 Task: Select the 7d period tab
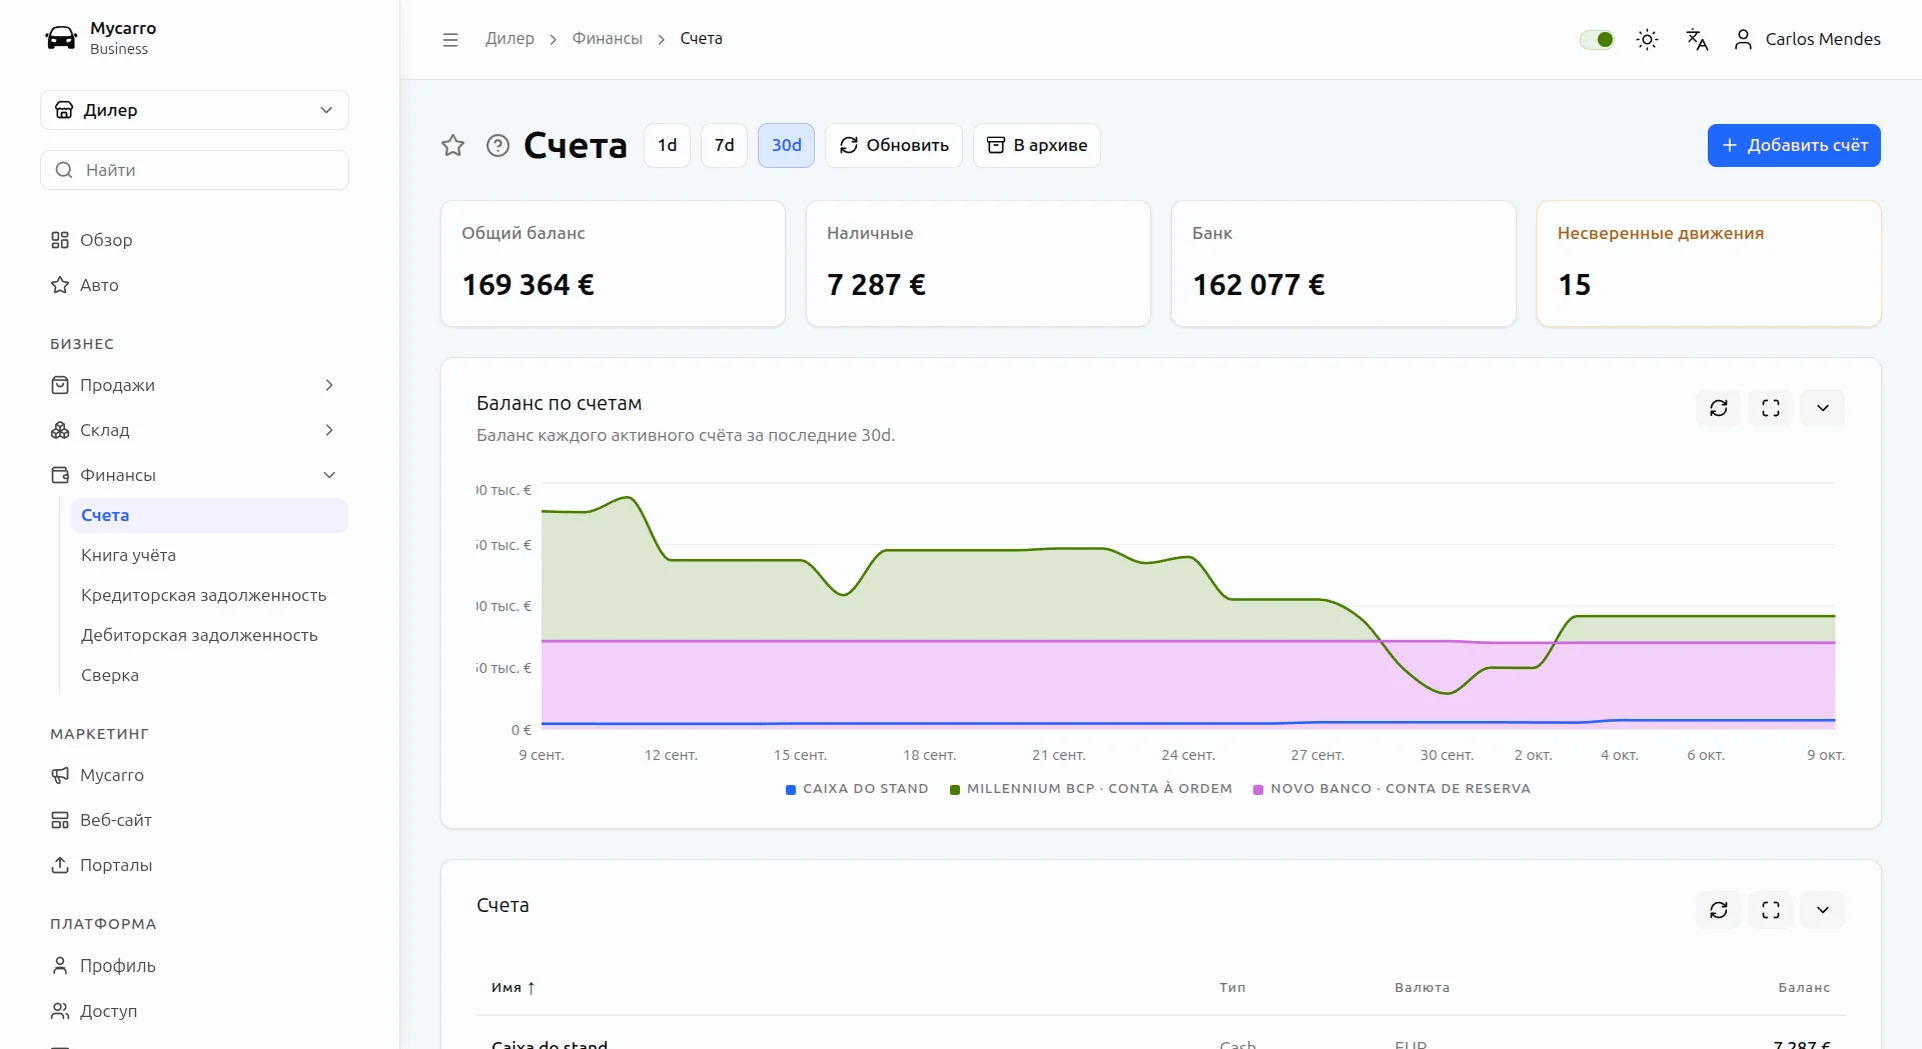click(x=725, y=145)
